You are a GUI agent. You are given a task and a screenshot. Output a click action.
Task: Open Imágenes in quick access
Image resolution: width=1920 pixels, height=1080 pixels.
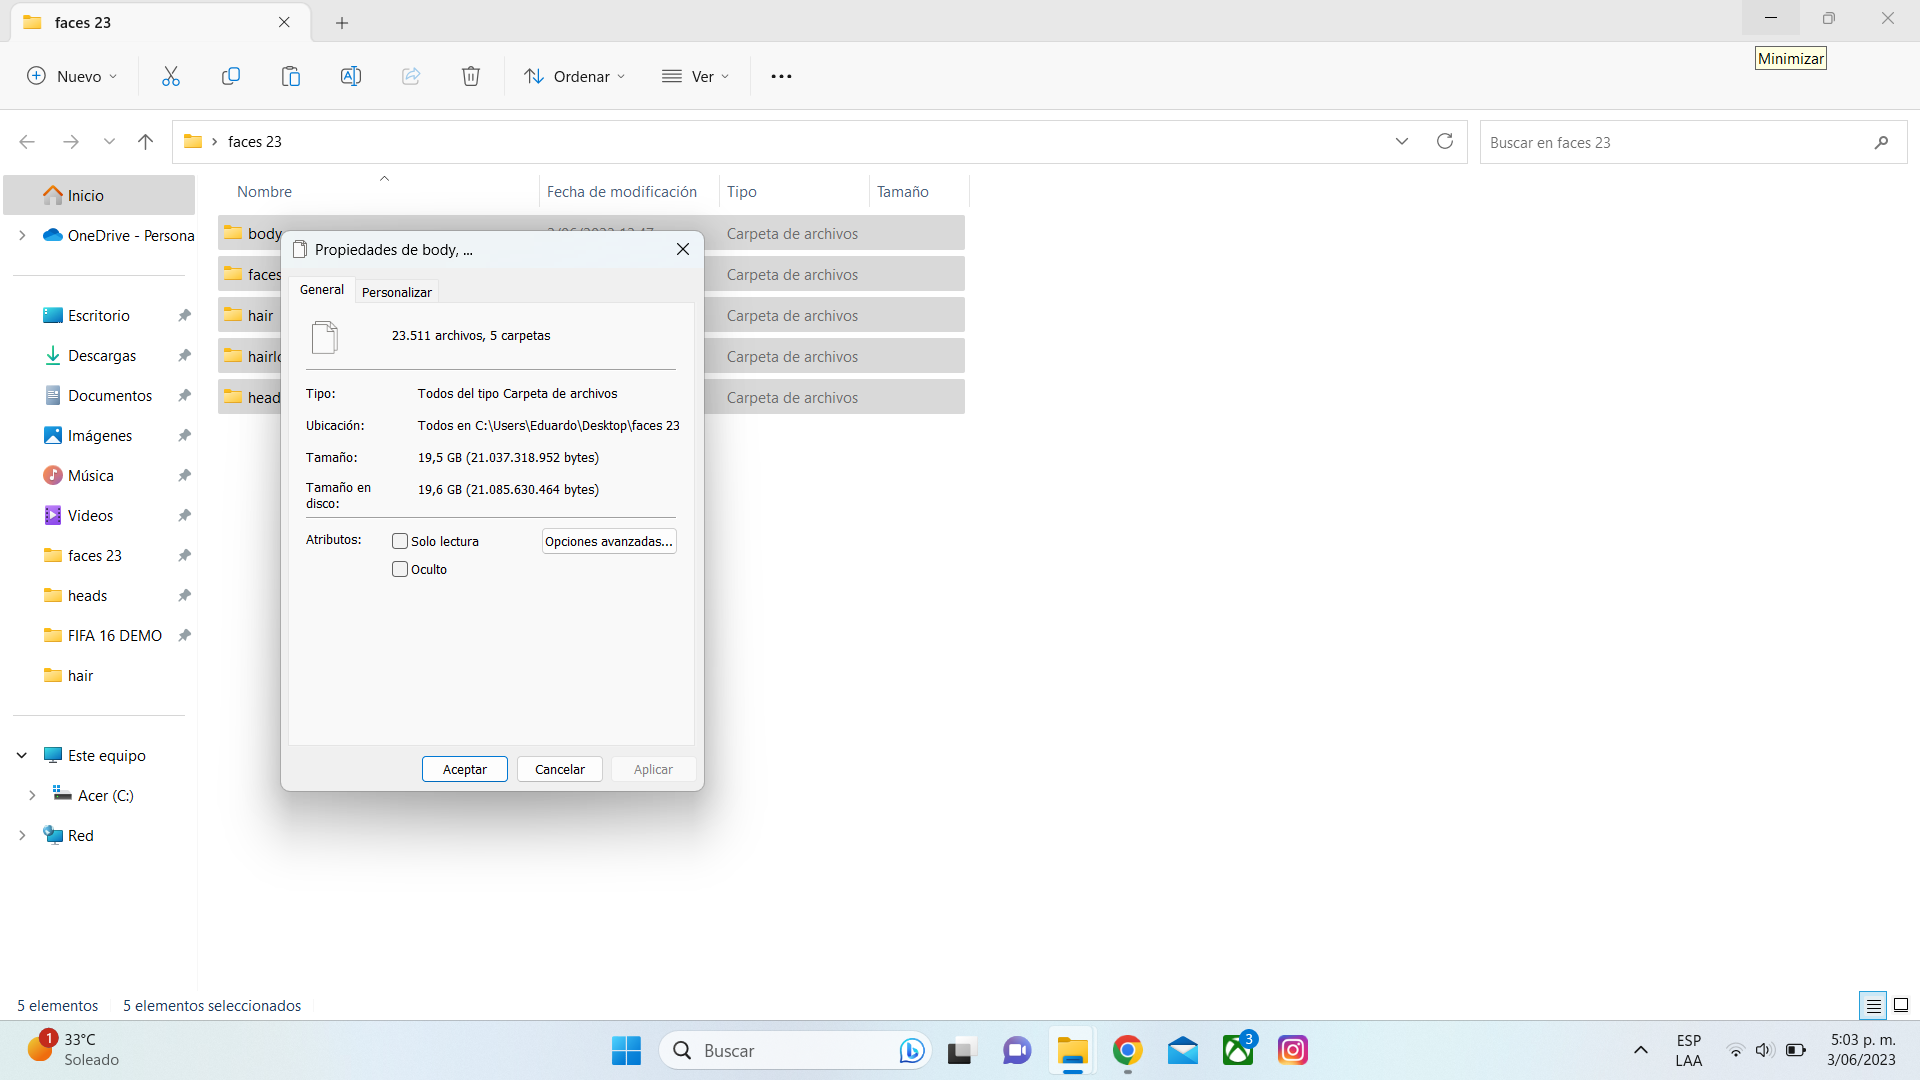pos(100,435)
